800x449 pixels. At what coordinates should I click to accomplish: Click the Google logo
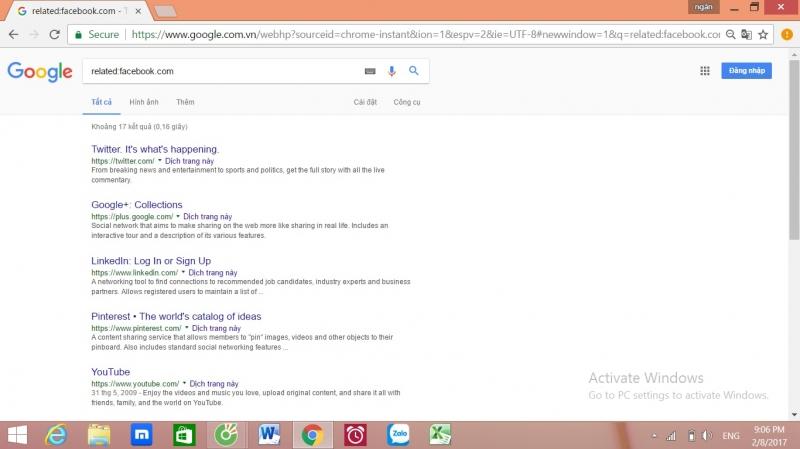(40, 71)
